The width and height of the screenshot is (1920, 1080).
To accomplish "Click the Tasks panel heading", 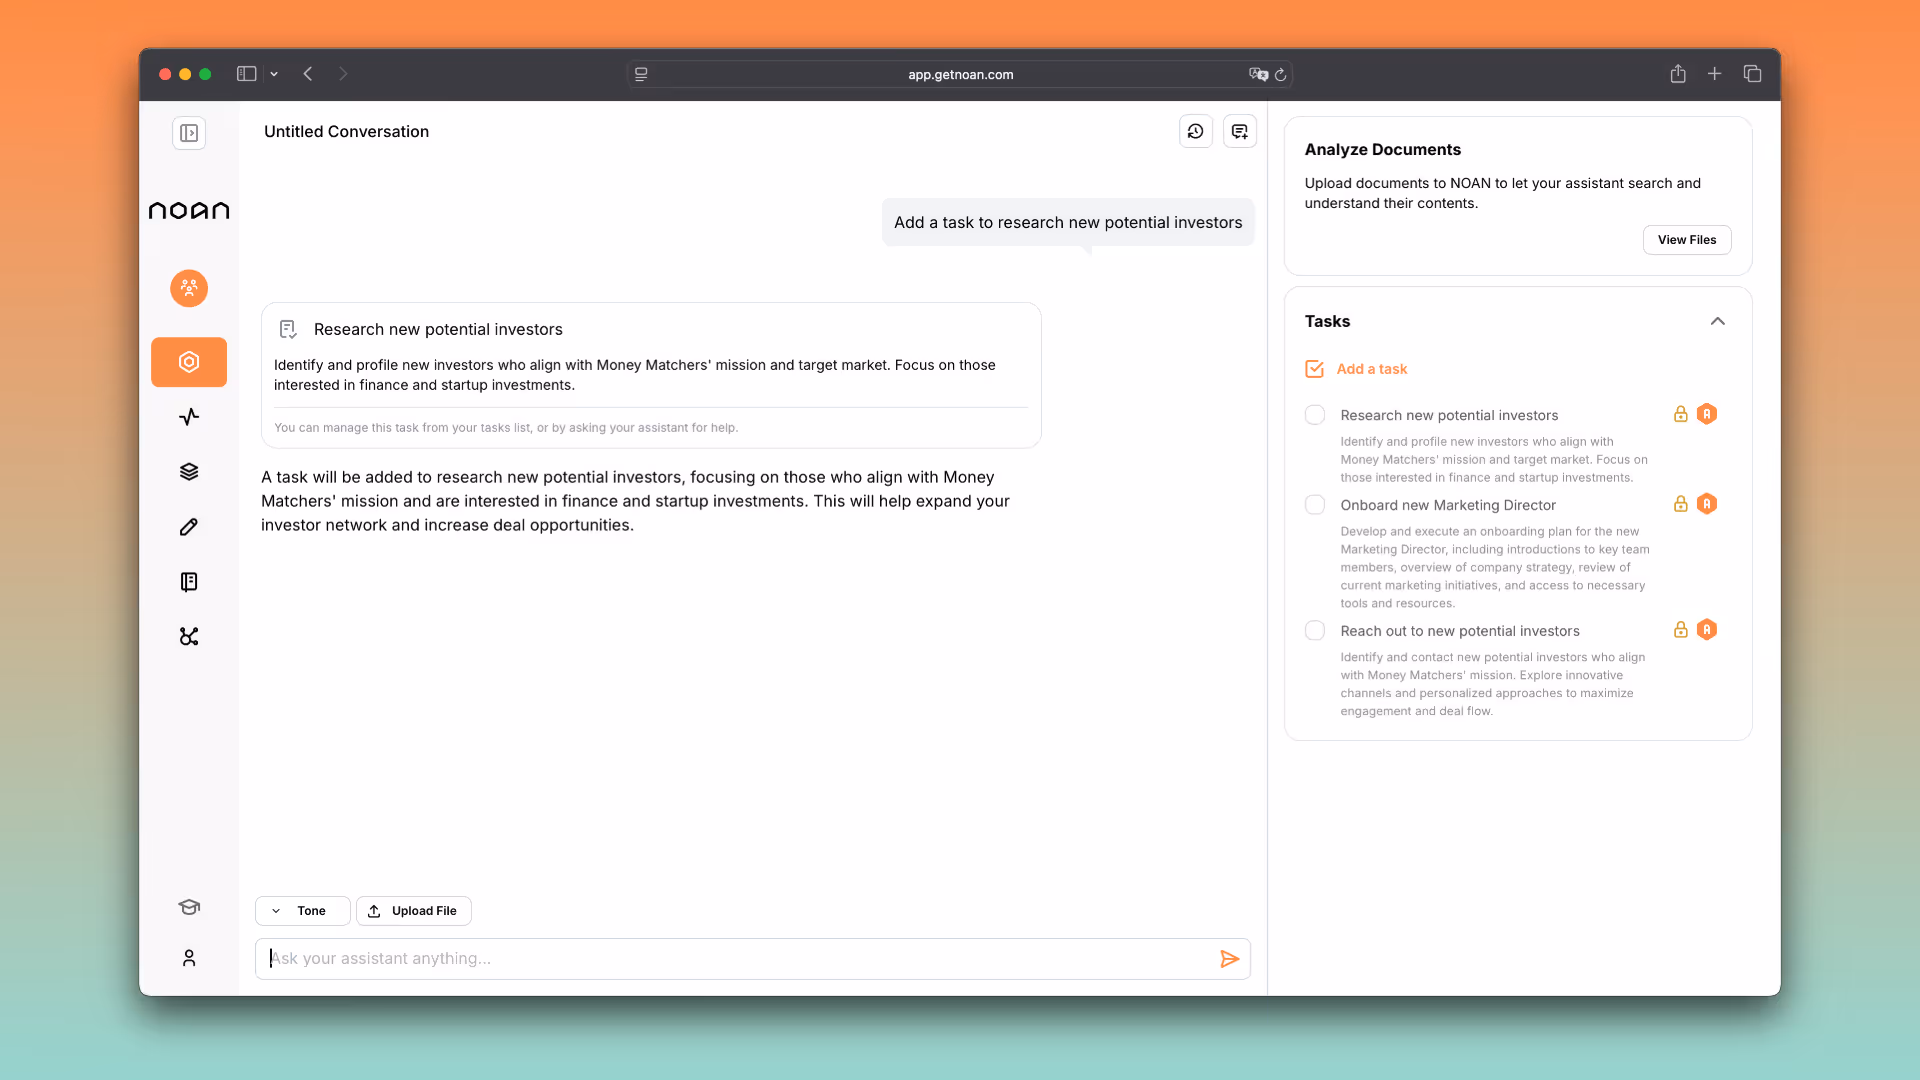I will click(1327, 321).
